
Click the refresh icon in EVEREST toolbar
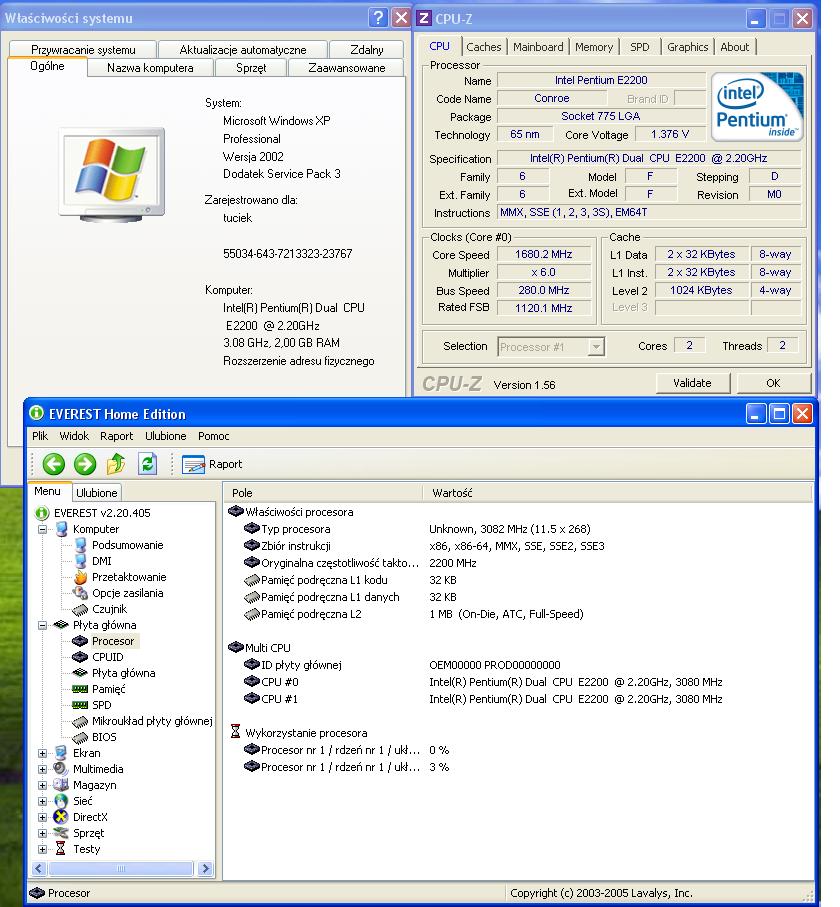click(147, 464)
